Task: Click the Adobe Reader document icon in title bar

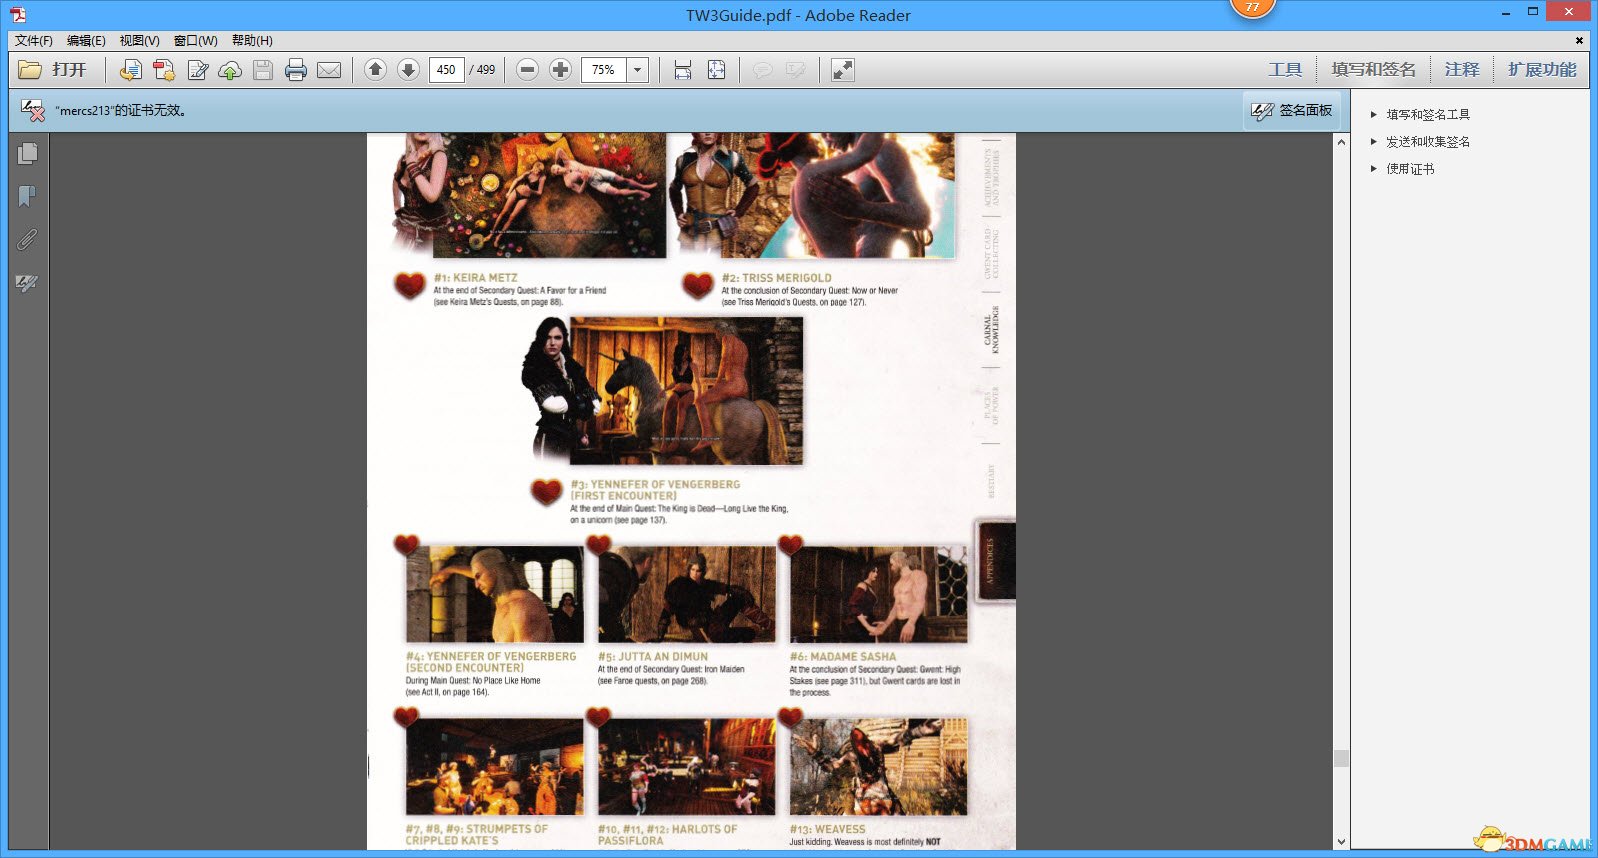Action: tap(18, 15)
